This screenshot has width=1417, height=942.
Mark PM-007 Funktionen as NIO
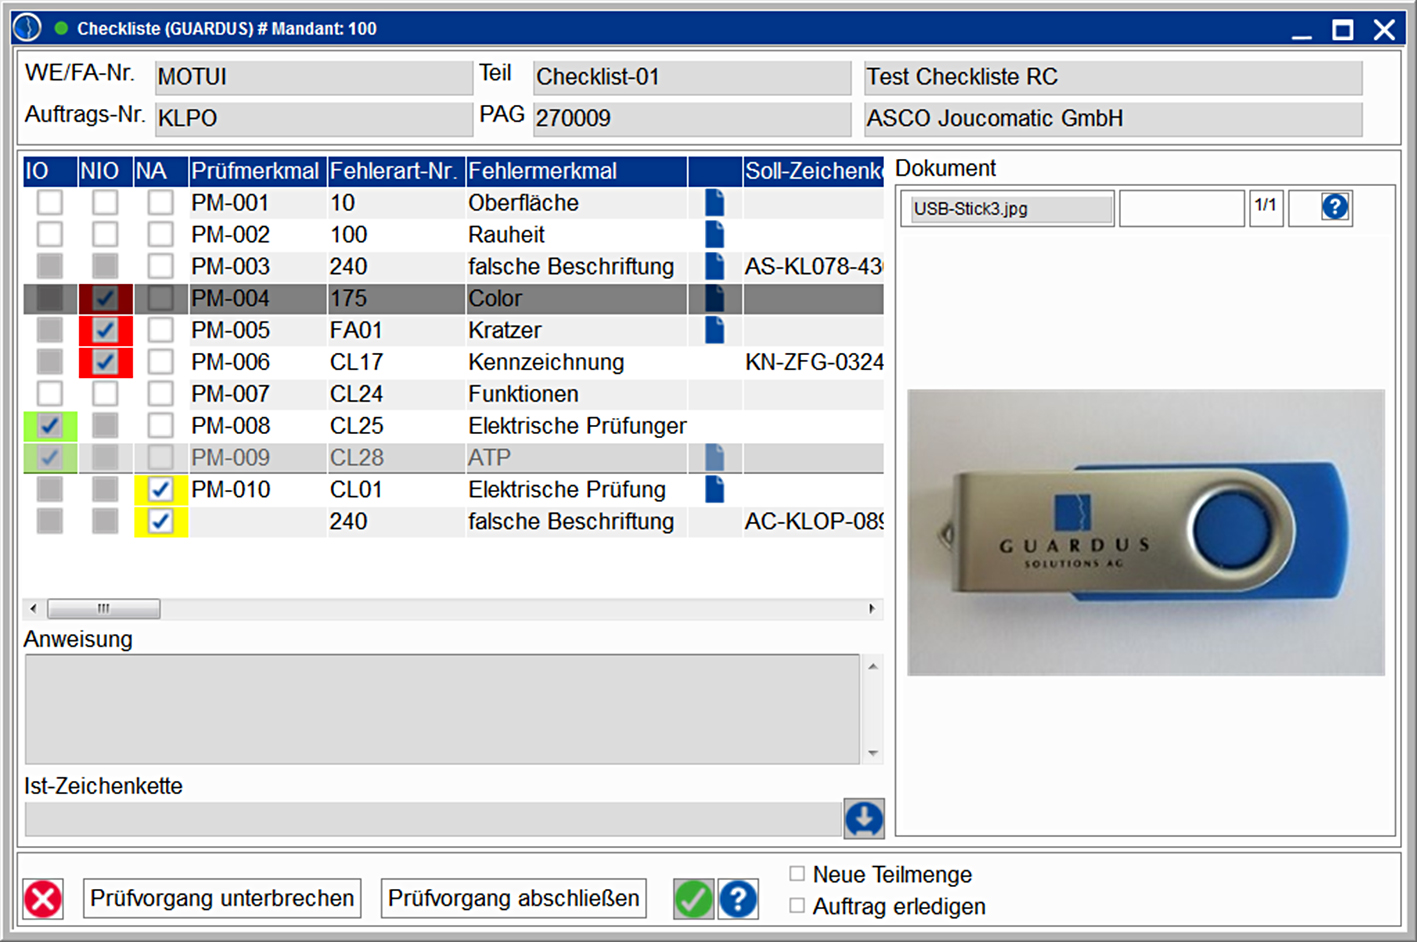click(x=104, y=394)
